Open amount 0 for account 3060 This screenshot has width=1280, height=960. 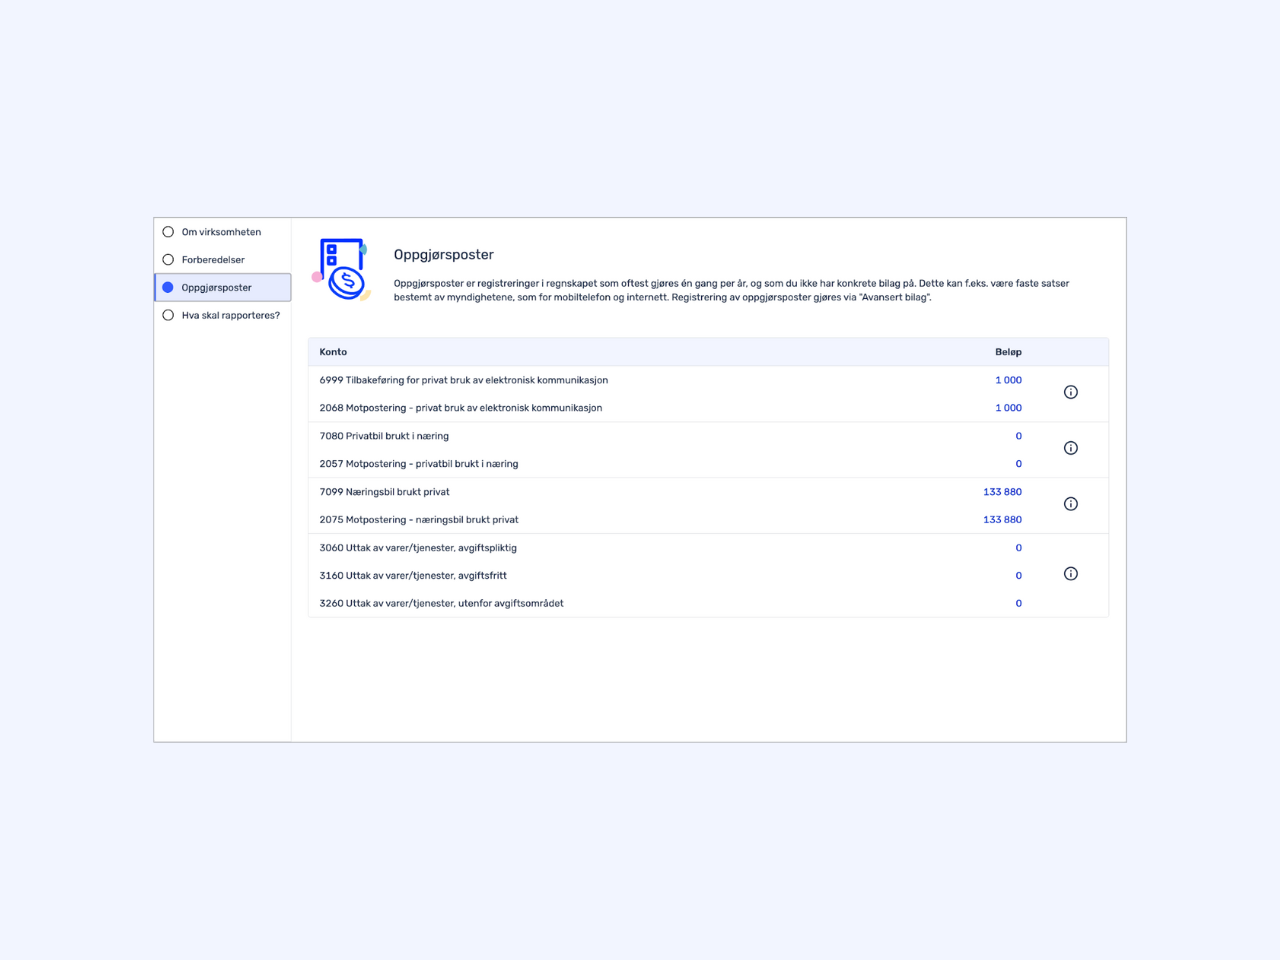1019,548
